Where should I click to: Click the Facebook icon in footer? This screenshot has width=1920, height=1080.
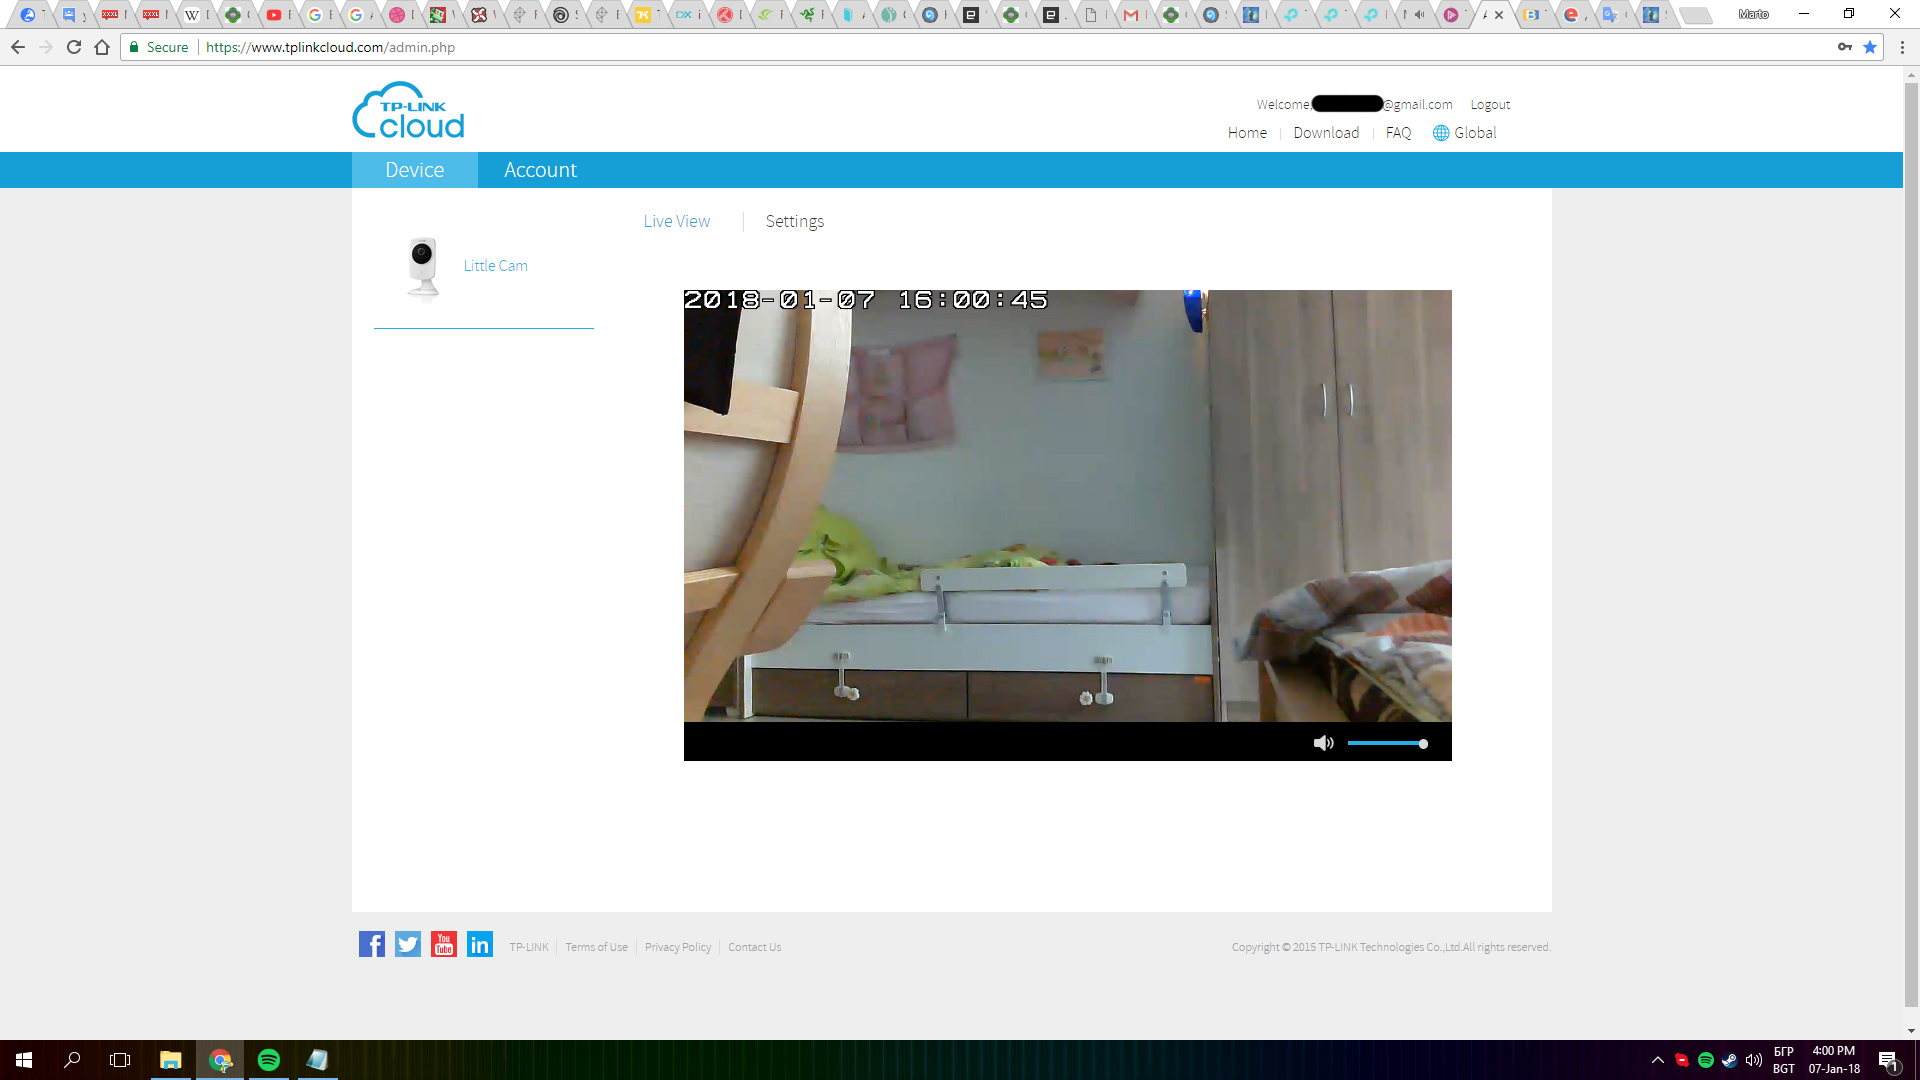pos(372,944)
